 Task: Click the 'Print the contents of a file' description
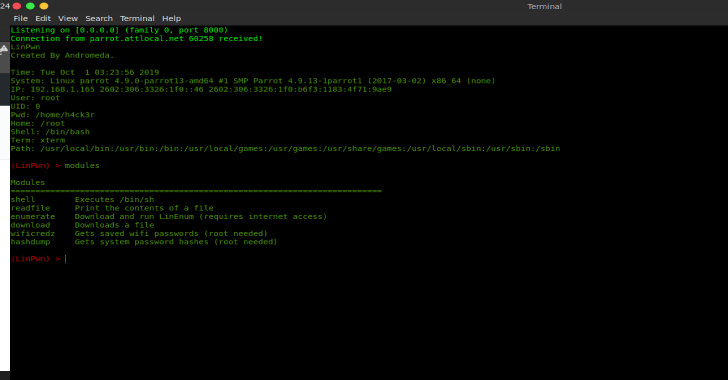[x=144, y=208]
